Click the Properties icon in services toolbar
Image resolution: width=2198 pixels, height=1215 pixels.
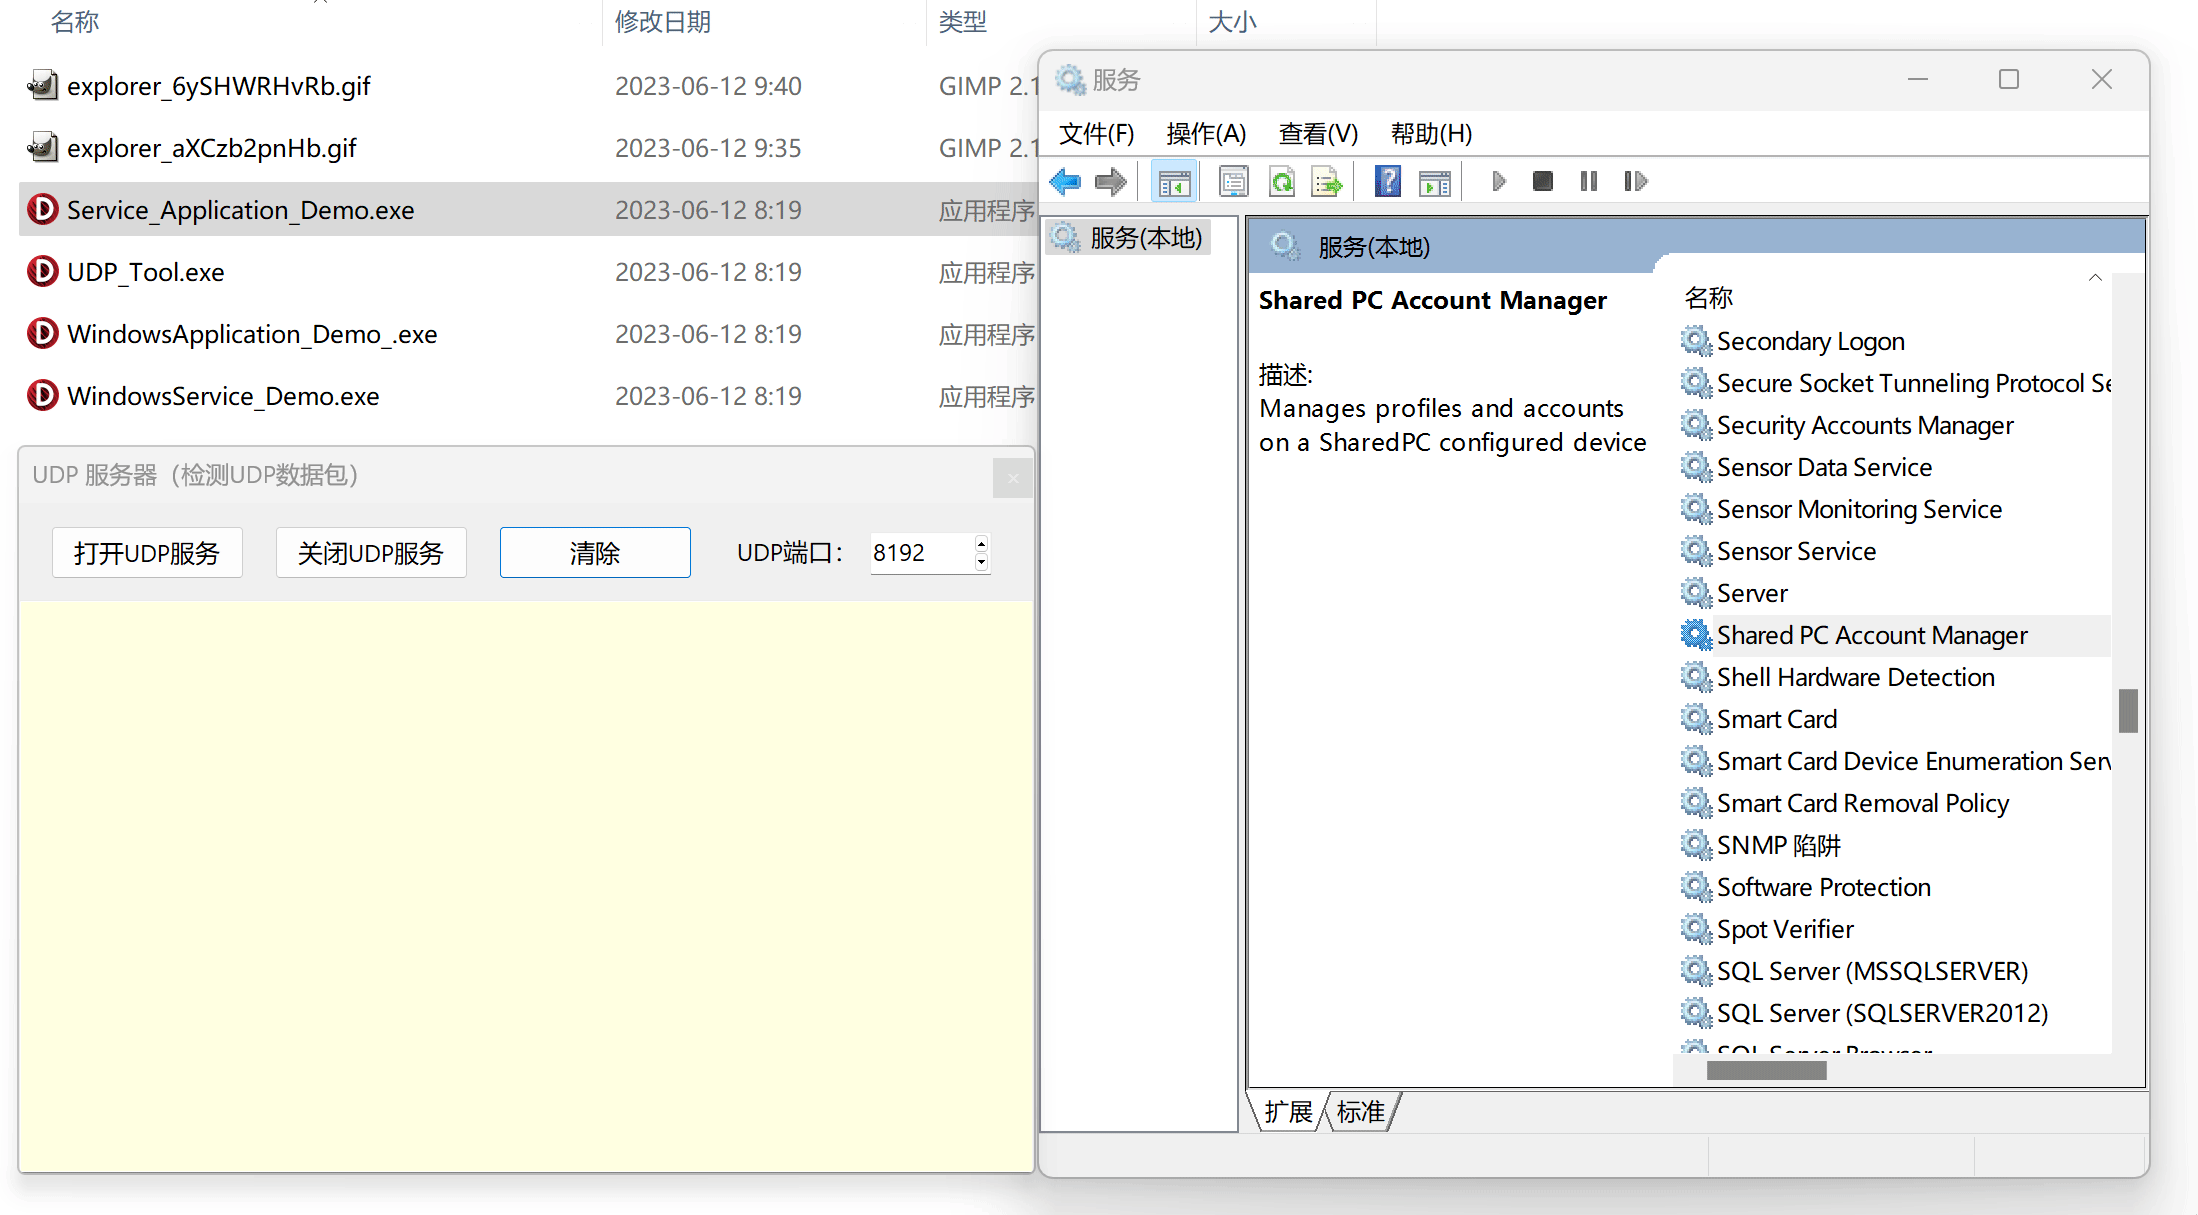[1233, 182]
